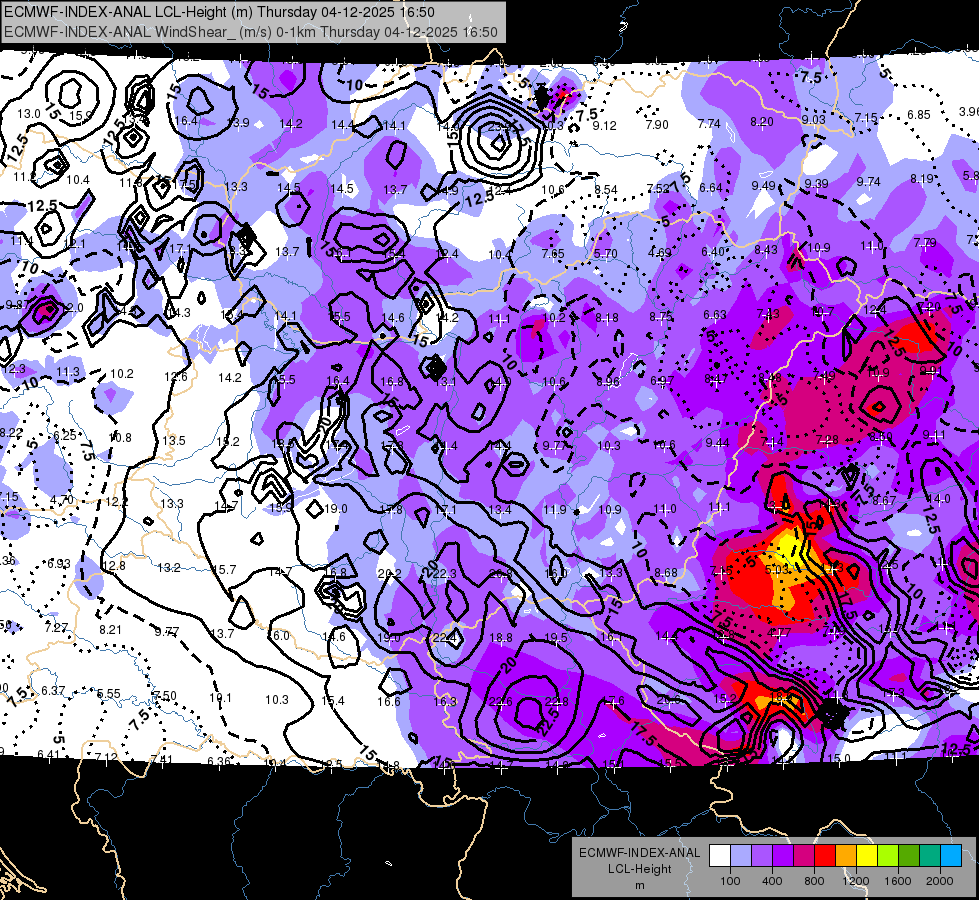Click the wind shear value '22.3'
This screenshot has width=979, height=900.
445,573
